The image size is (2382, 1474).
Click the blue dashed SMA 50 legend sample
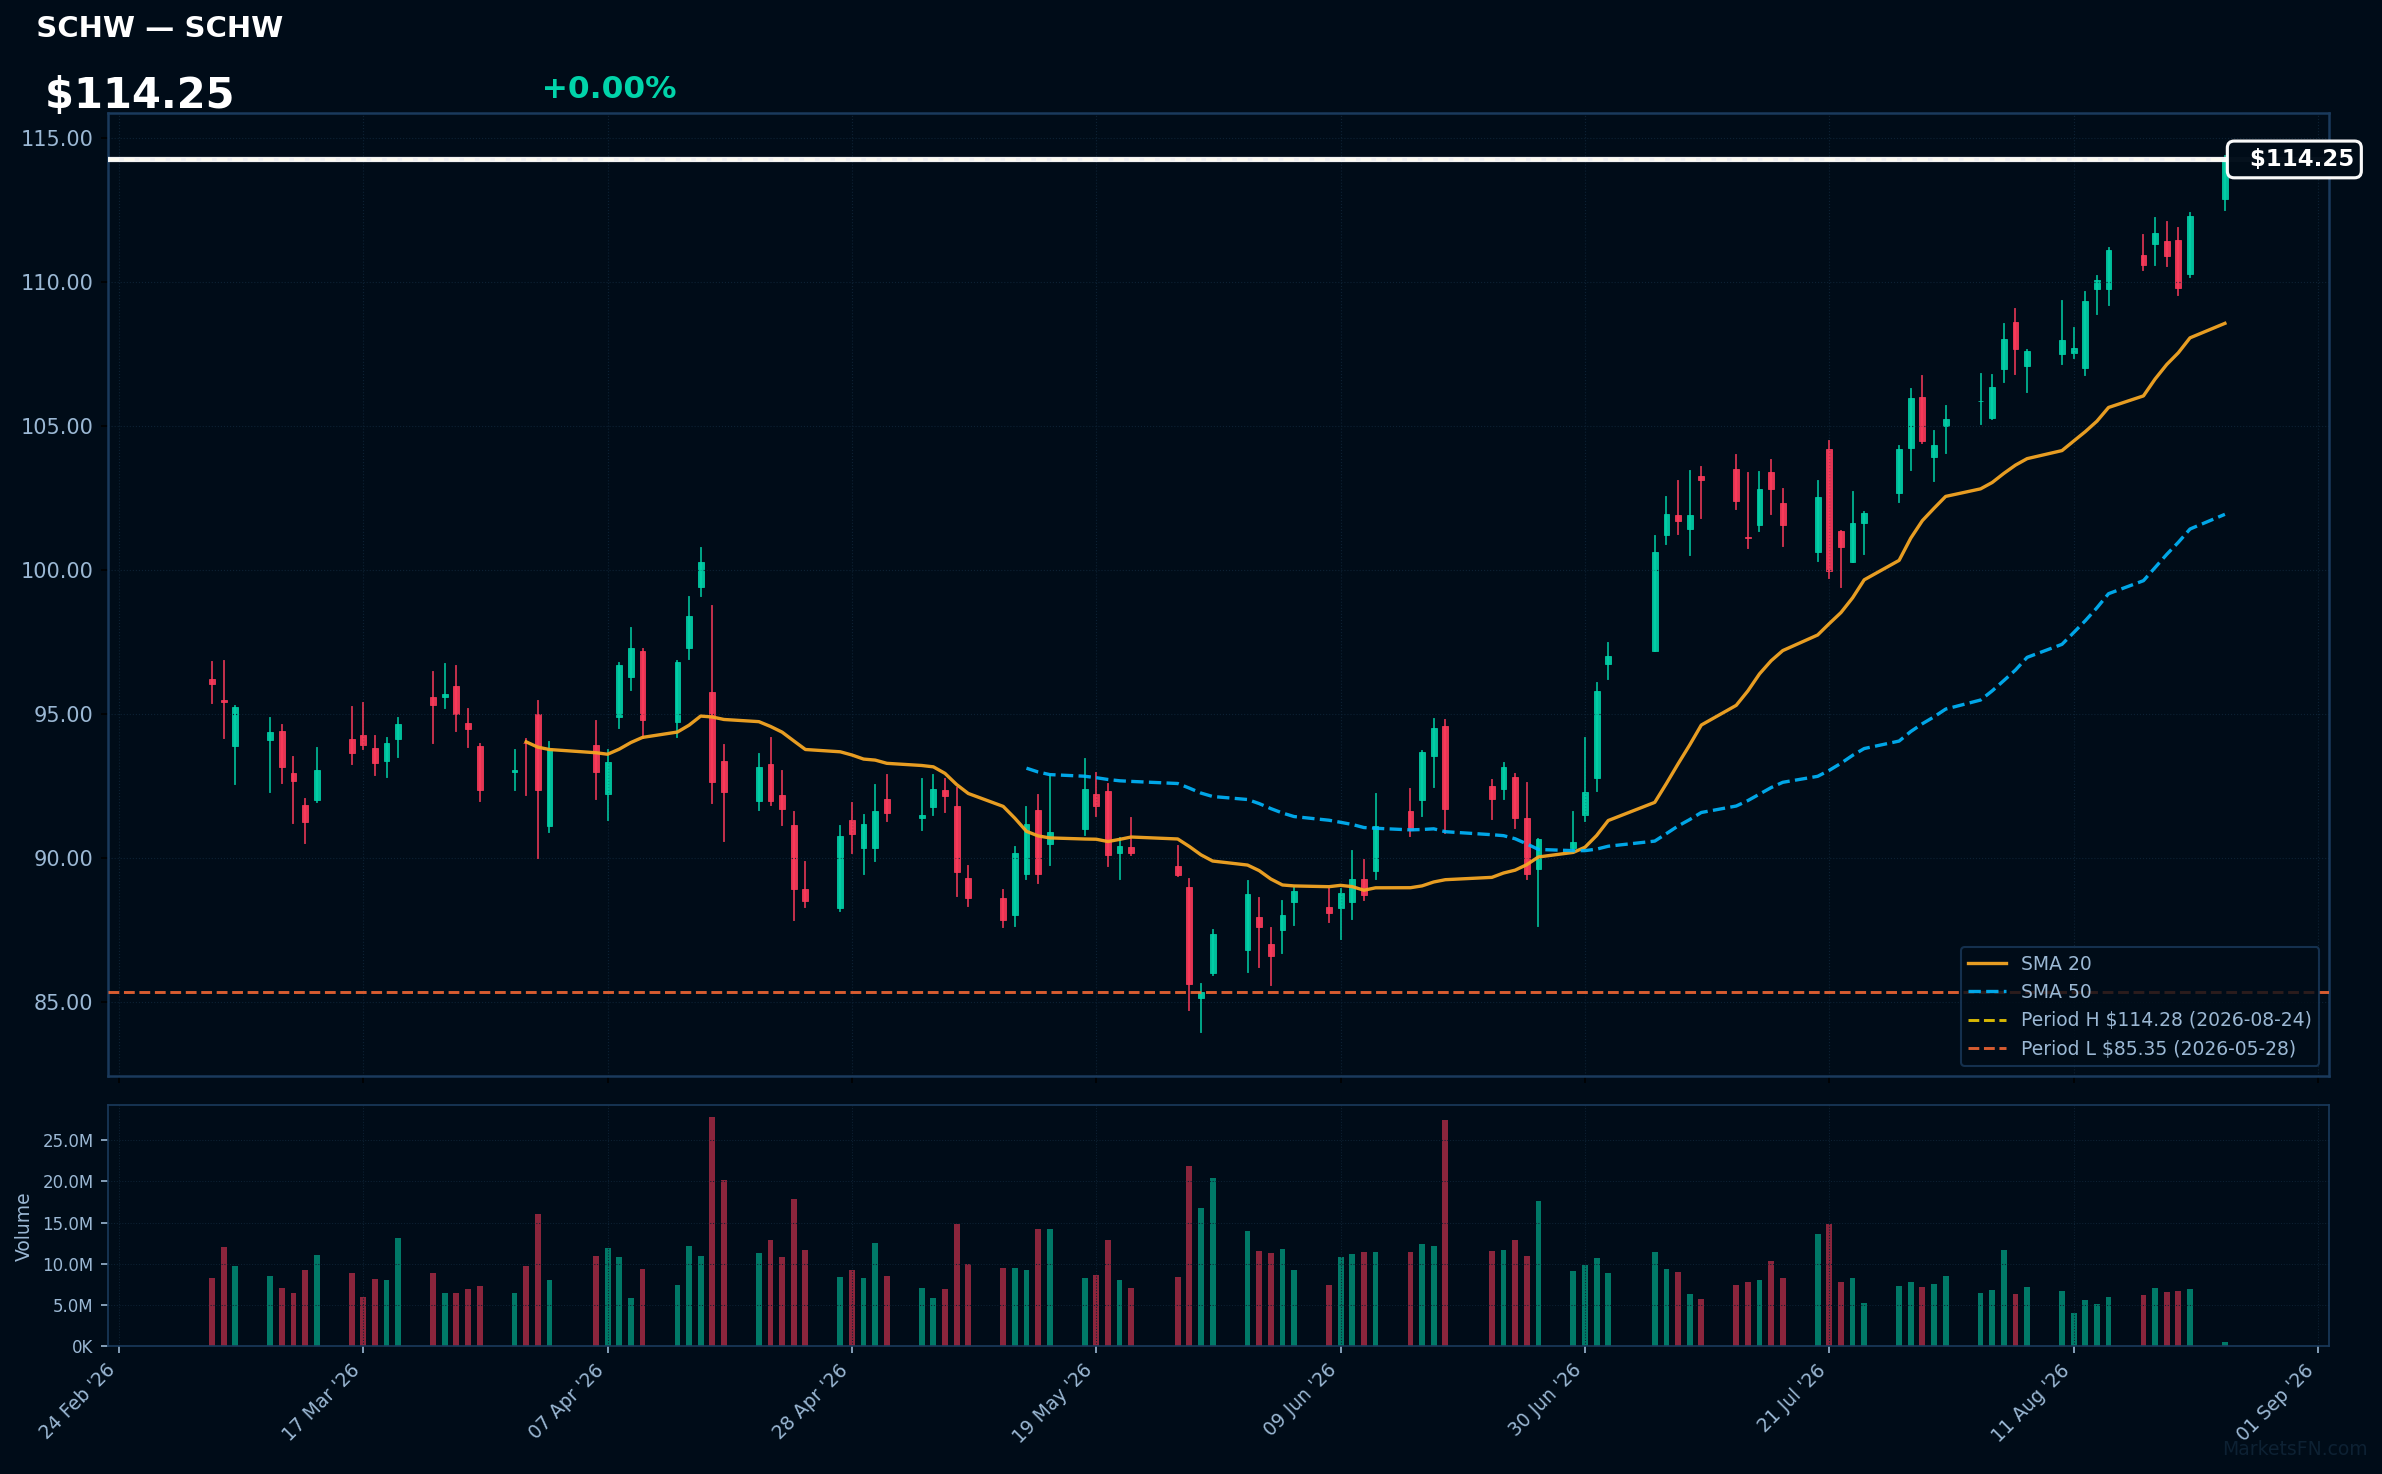[1987, 992]
